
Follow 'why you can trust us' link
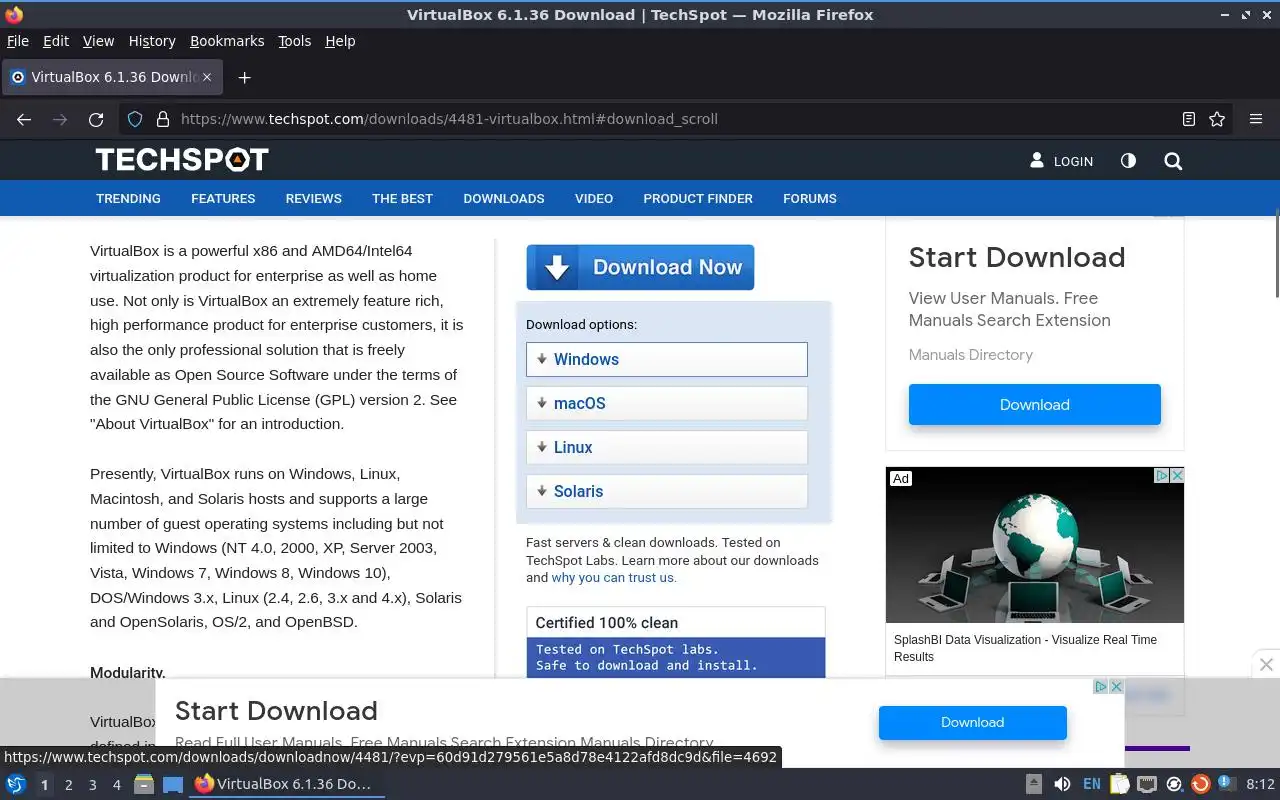(x=613, y=578)
